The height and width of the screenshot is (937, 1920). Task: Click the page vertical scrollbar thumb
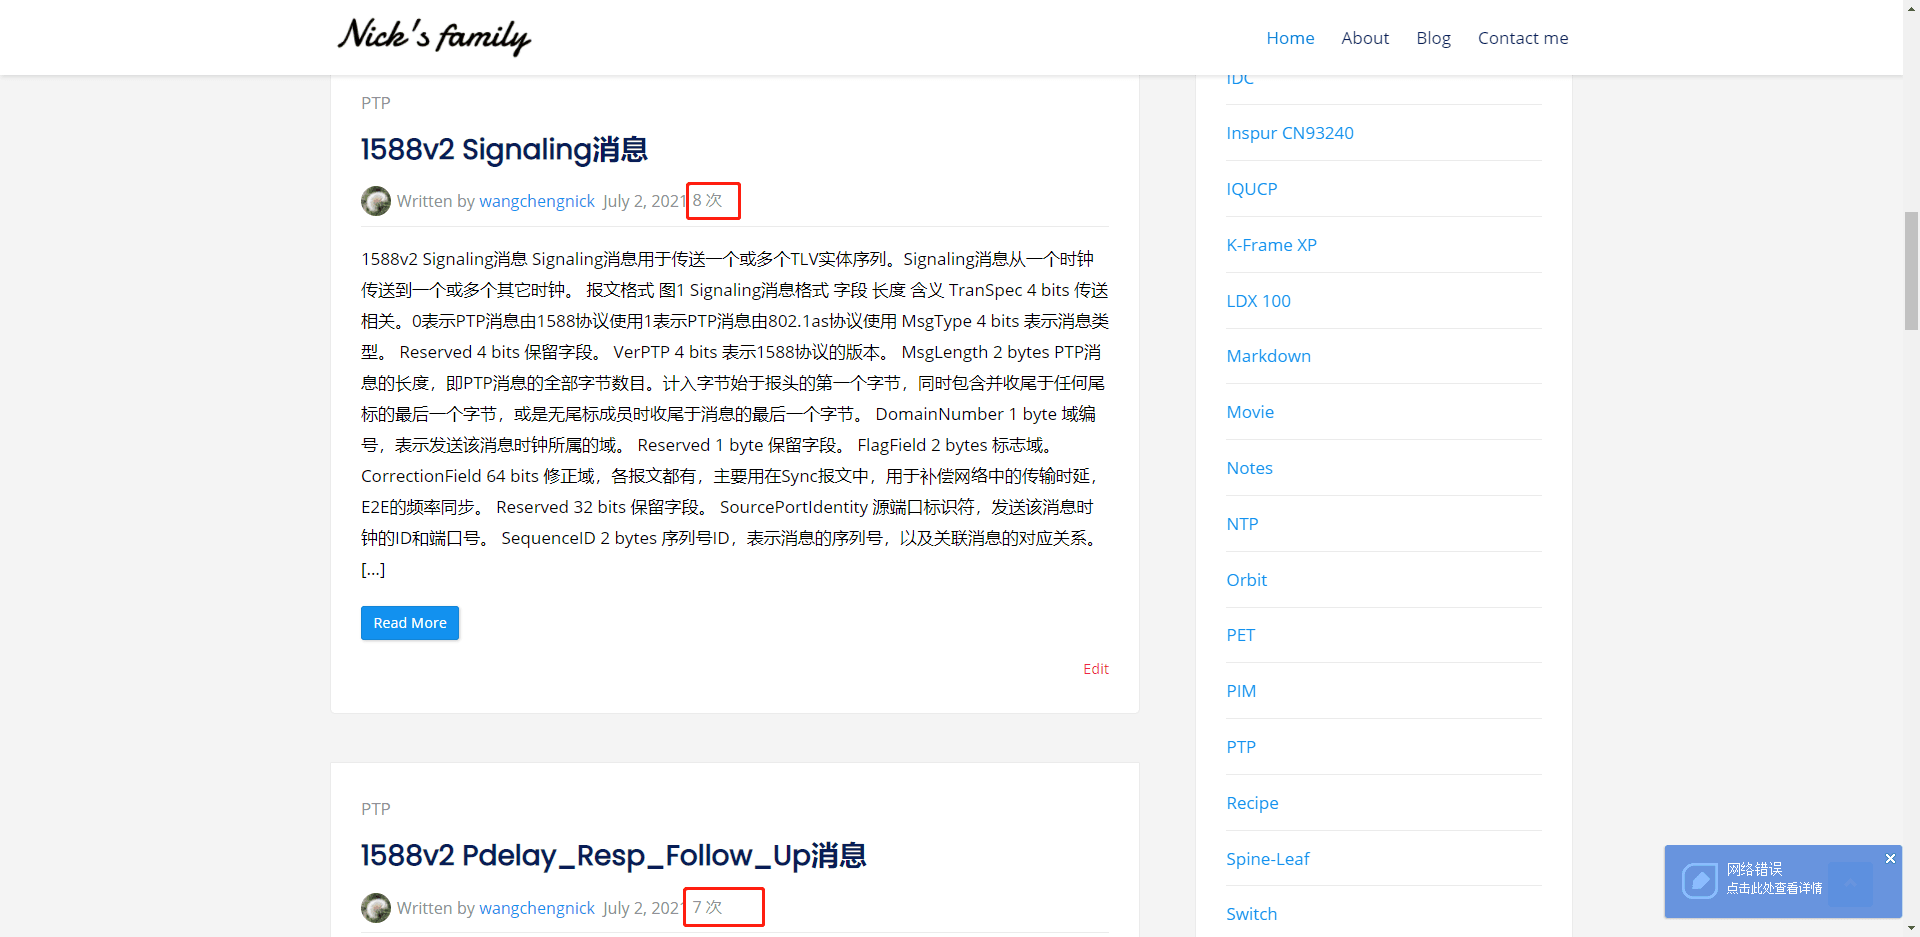pyautogui.click(x=1911, y=270)
